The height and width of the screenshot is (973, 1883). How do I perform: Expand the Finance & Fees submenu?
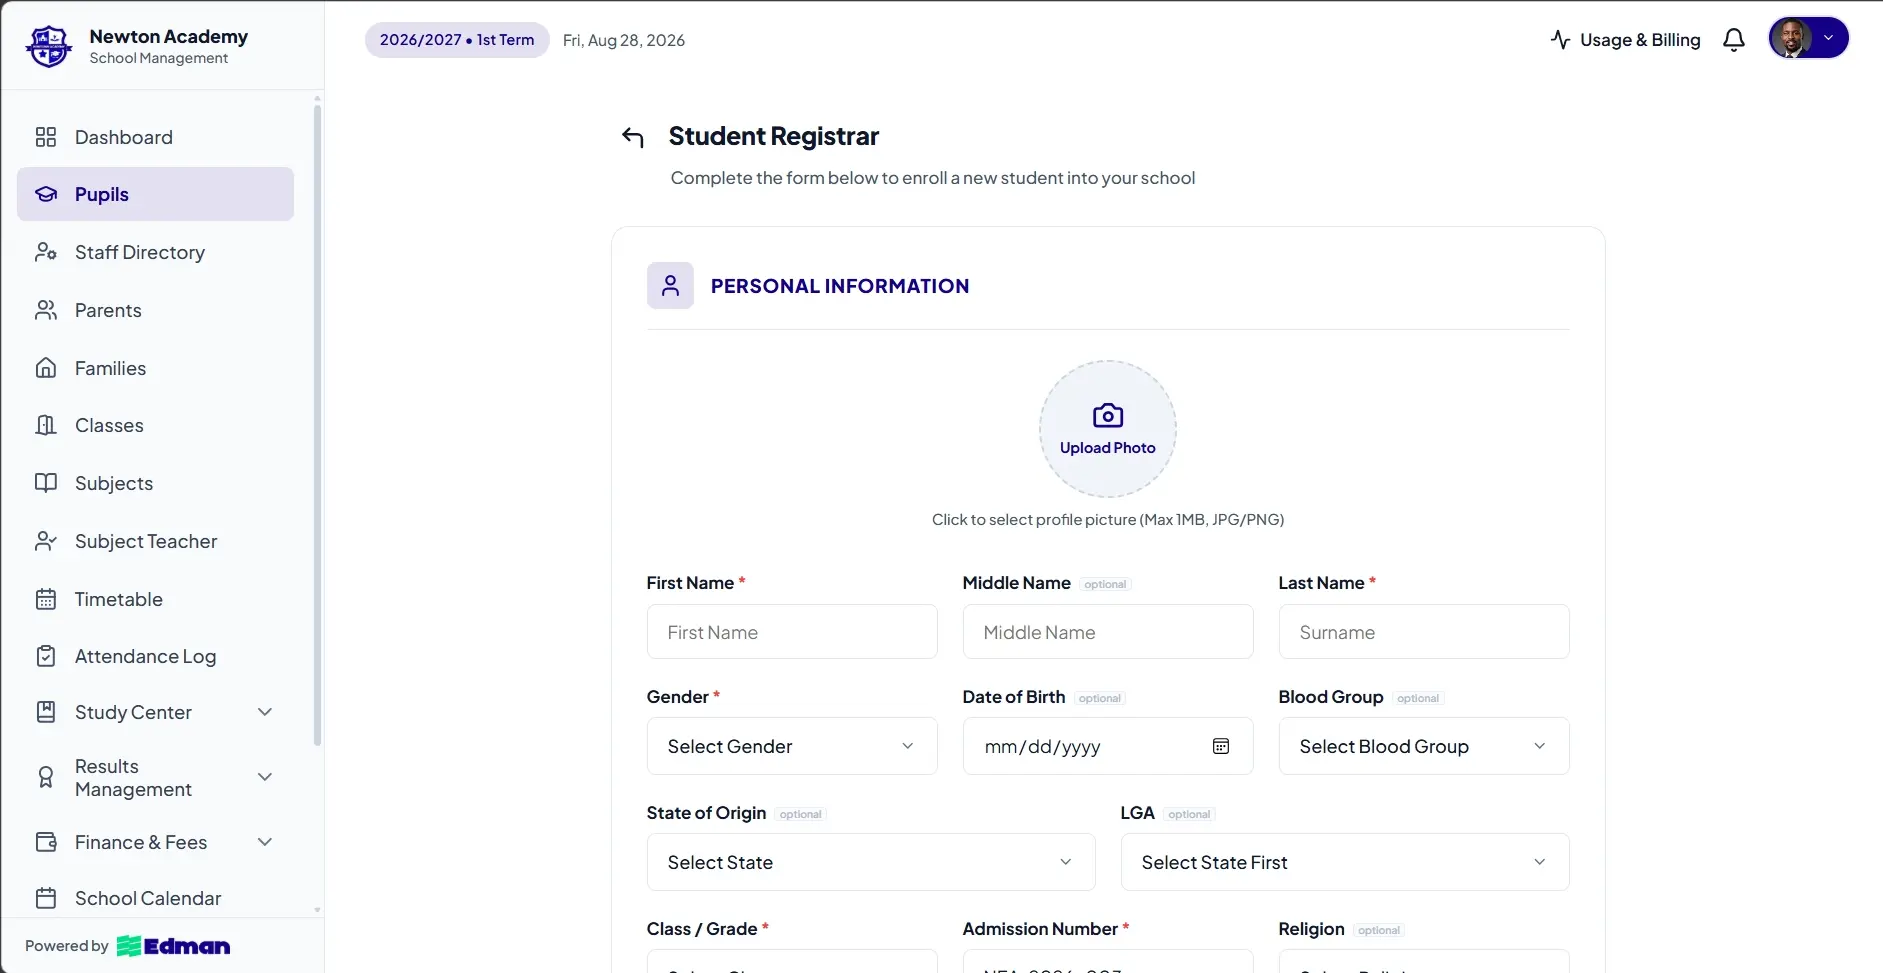265,842
